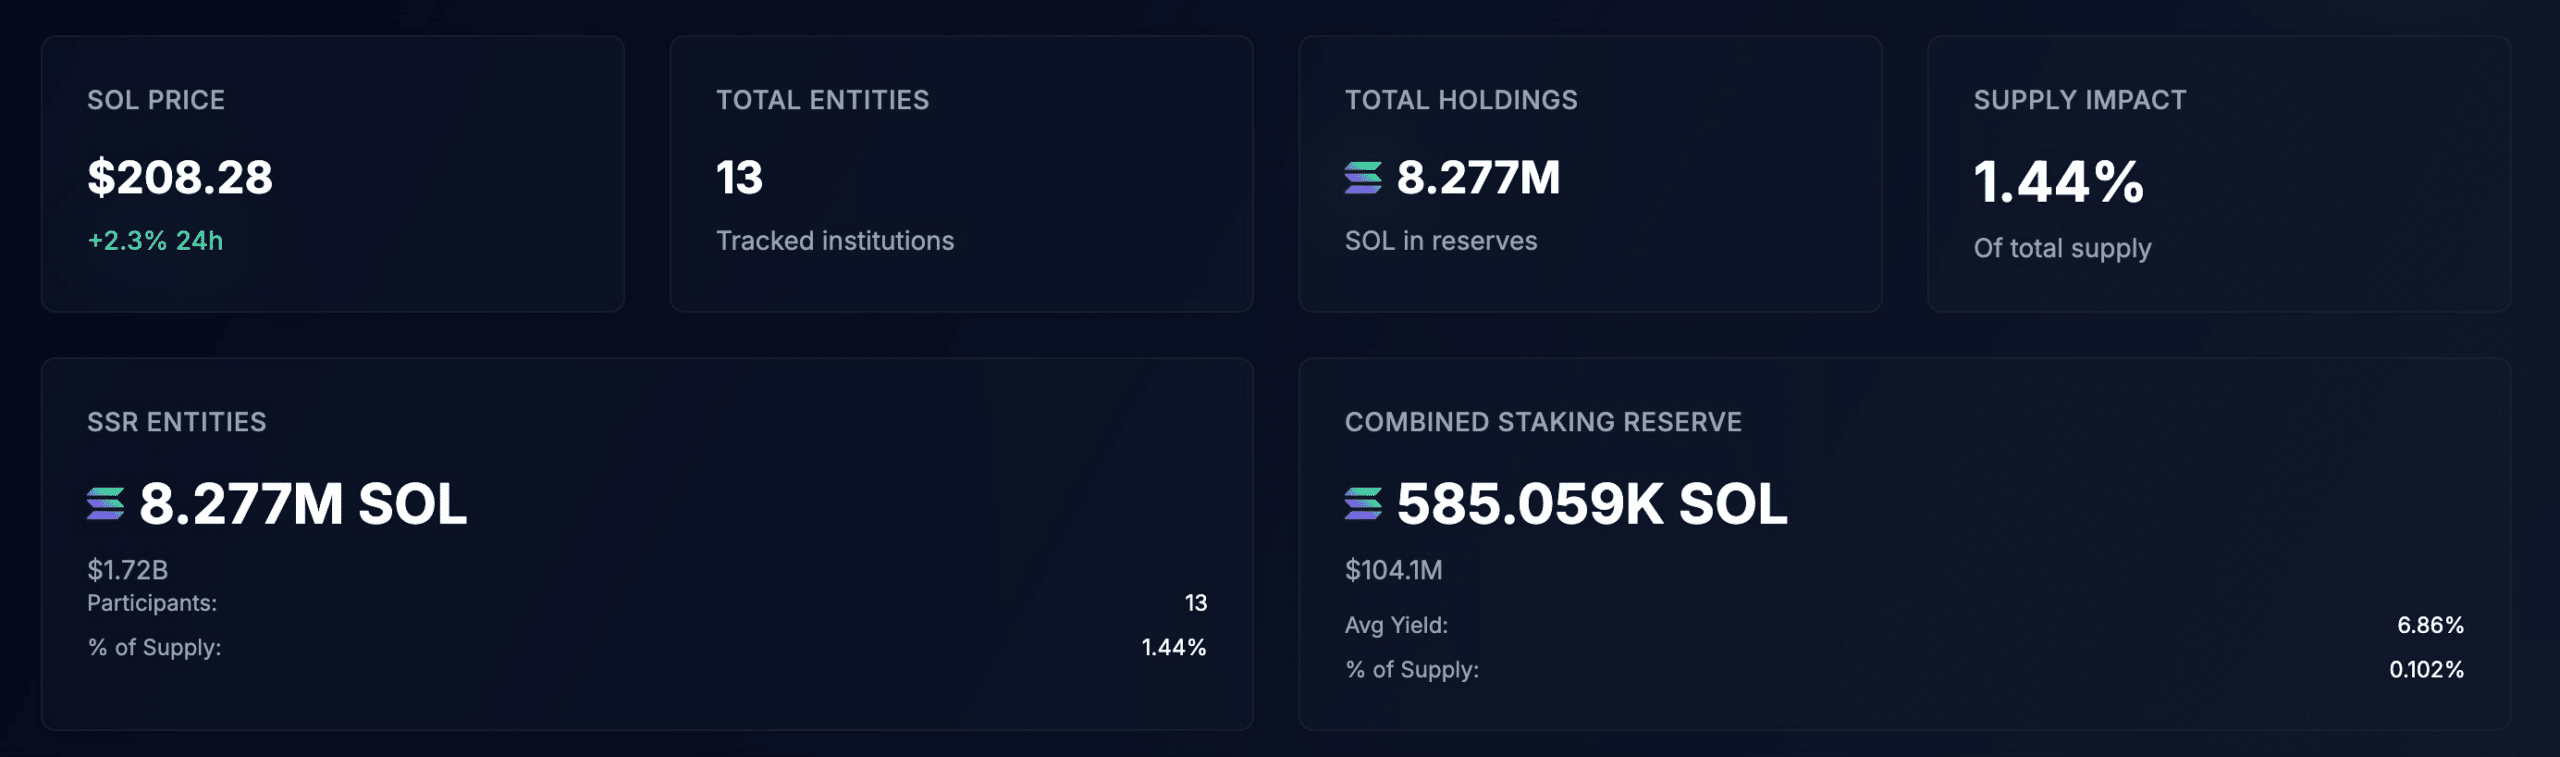Viewport: 2560px width, 757px height.
Task: Click the Of total supply subtitle
Action: [2062, 248]
